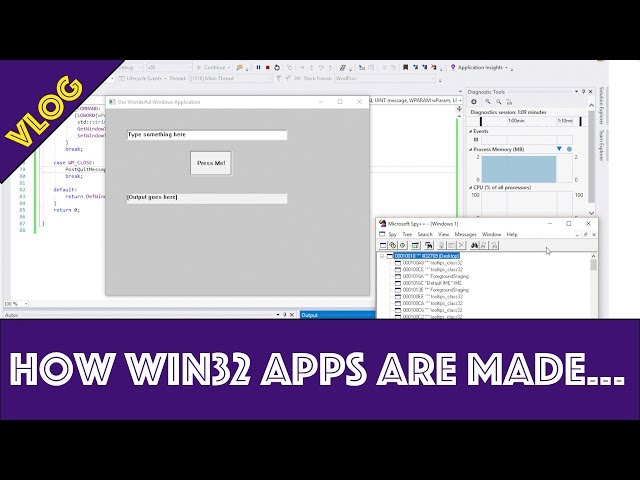Open the Tree menu in Spy++
This screenshot has height=480, width=640.
(407, 234)
